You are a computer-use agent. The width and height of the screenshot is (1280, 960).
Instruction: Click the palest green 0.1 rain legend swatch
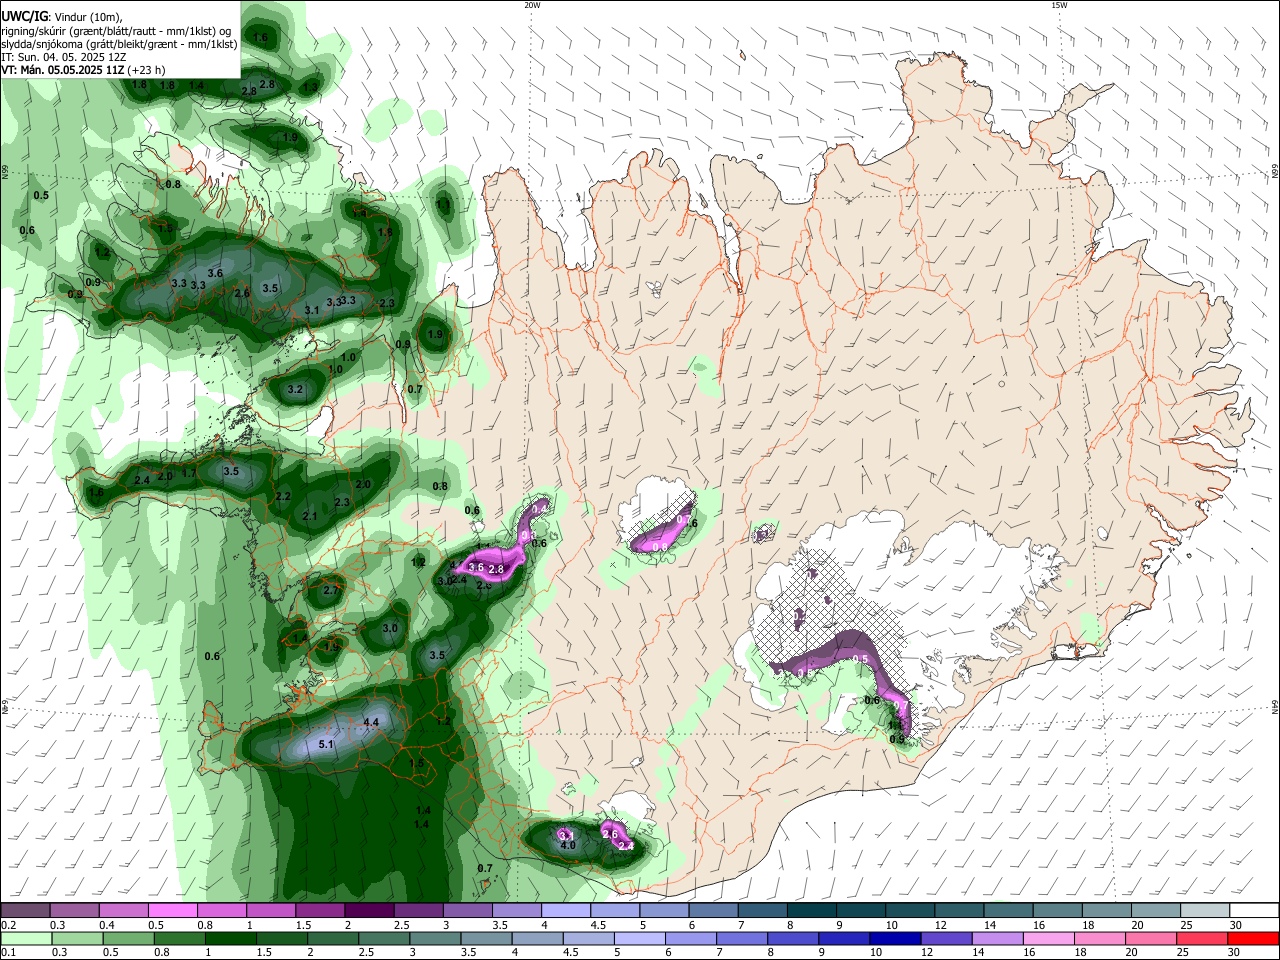26,938
